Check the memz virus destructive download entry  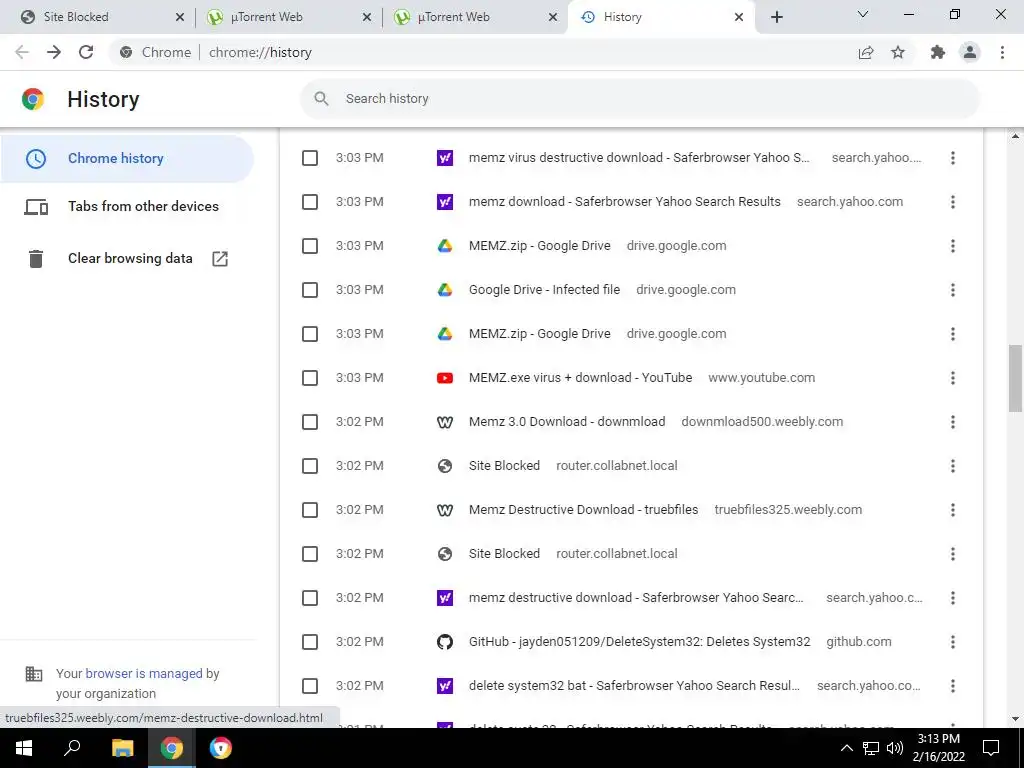pos(310,158)
